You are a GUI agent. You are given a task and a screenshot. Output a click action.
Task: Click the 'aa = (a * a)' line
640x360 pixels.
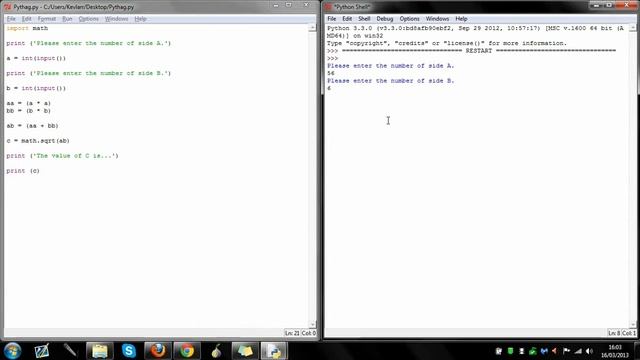[29, 103]
